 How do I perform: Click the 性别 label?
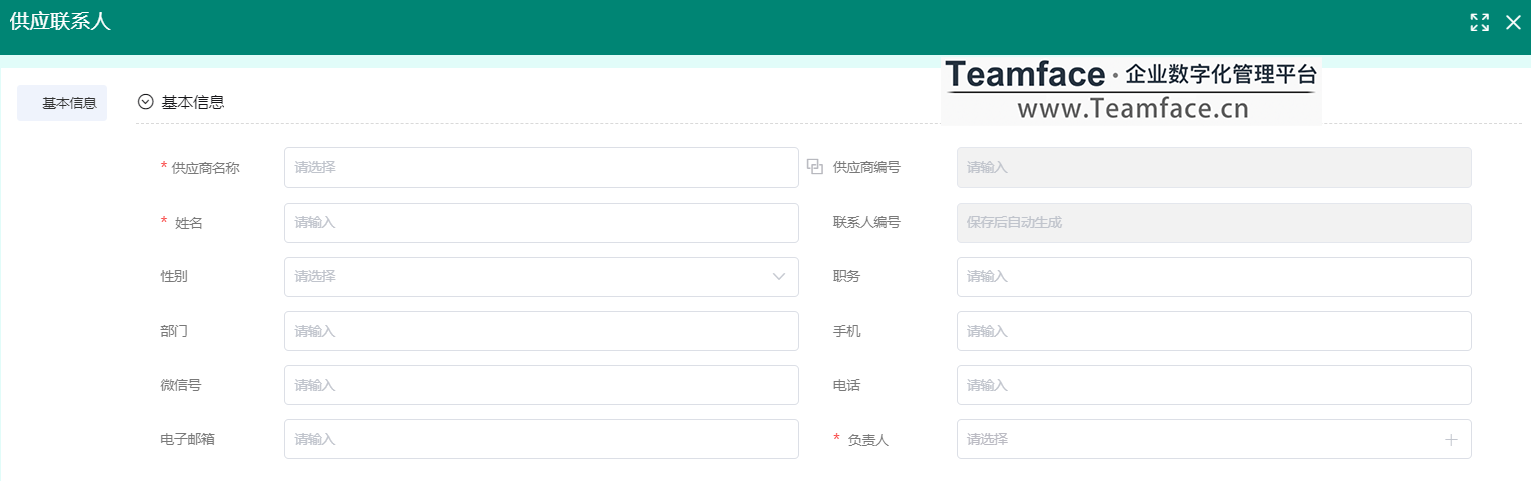click(174, 277)
